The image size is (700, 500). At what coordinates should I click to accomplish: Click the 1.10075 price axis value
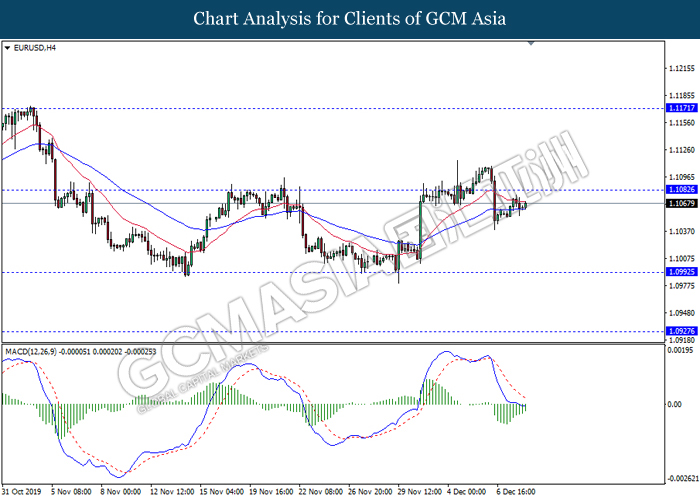click(681, 258)
